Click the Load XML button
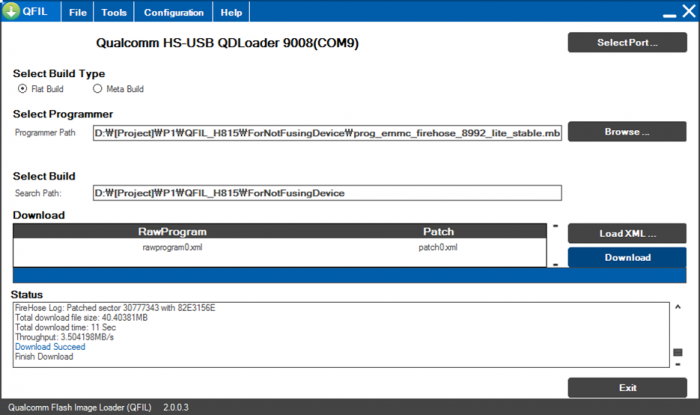700x415 pixels. pos(627,233)
